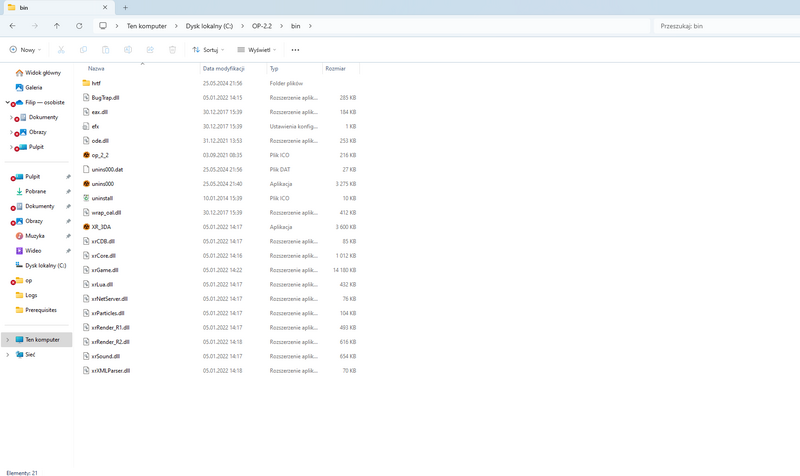Open the three-dot more options menu

(x=295, y=50)
